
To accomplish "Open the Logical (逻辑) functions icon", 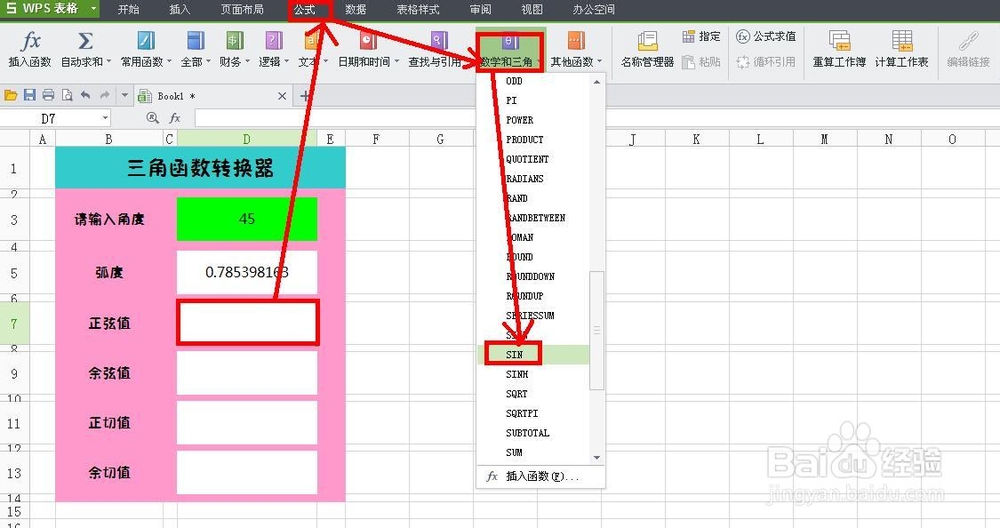I will [274, 41].
